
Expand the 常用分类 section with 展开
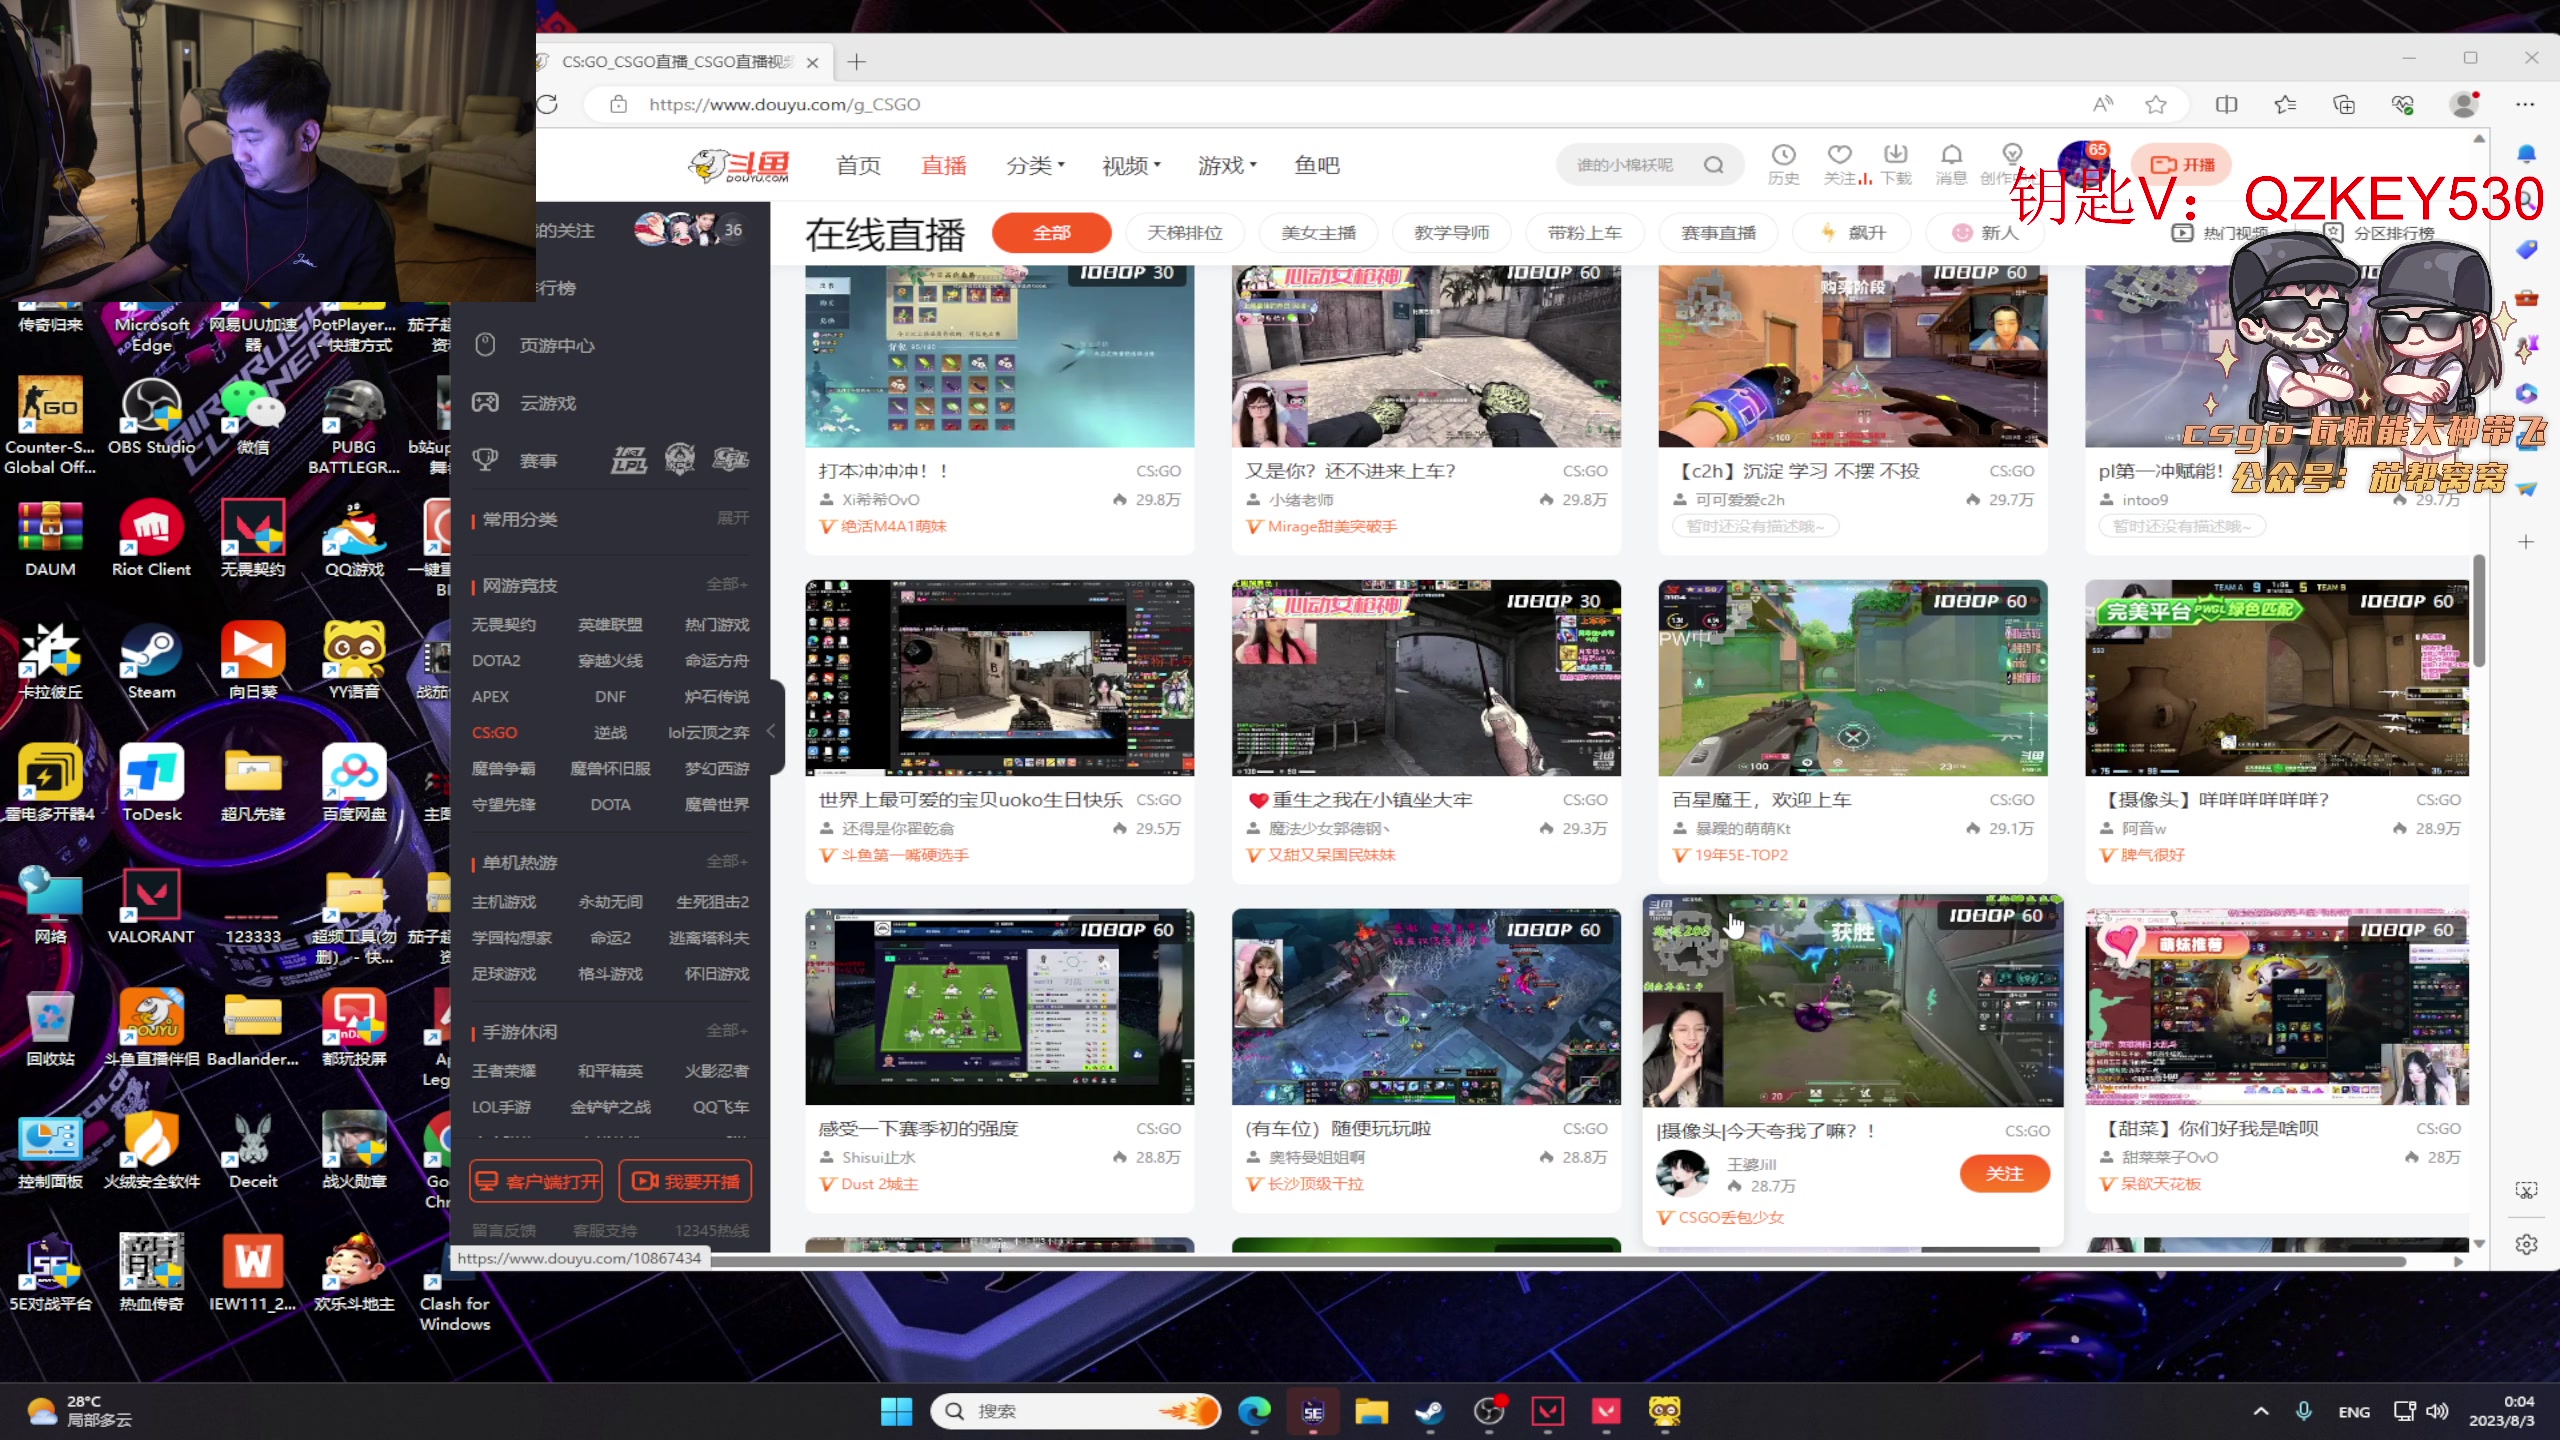pos(733,518)
